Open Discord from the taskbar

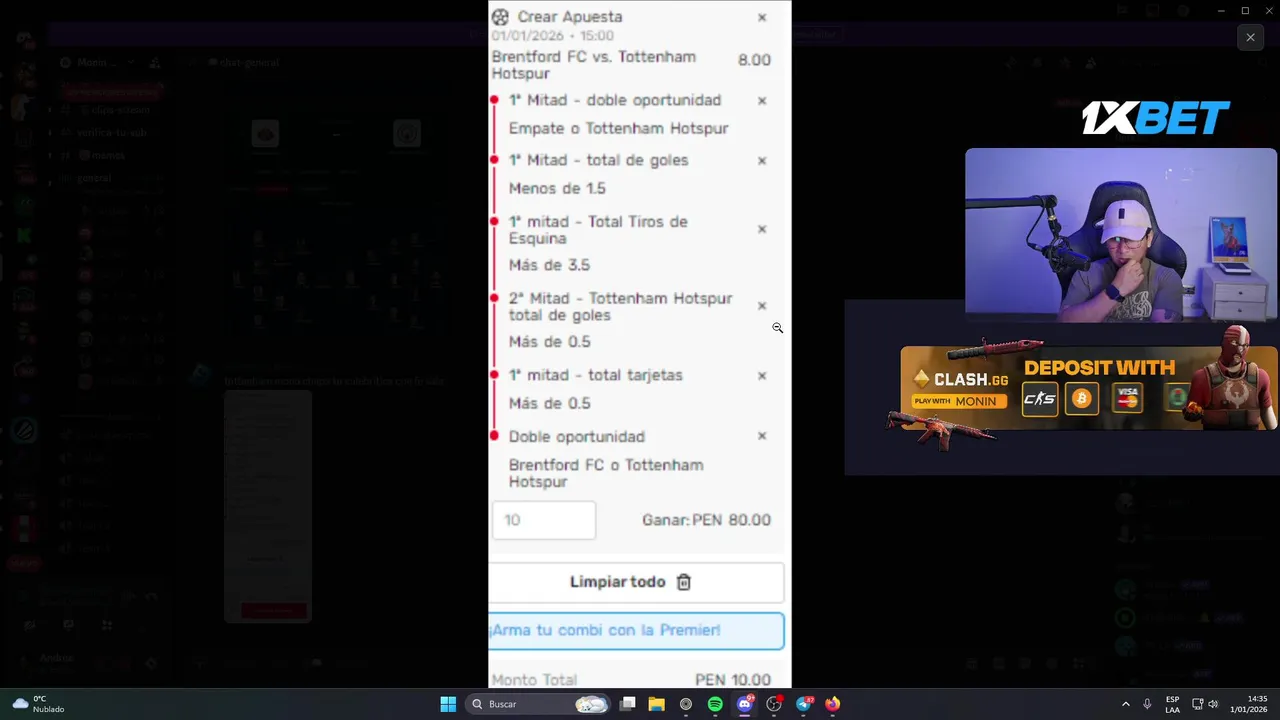click(x=745, y=704)
